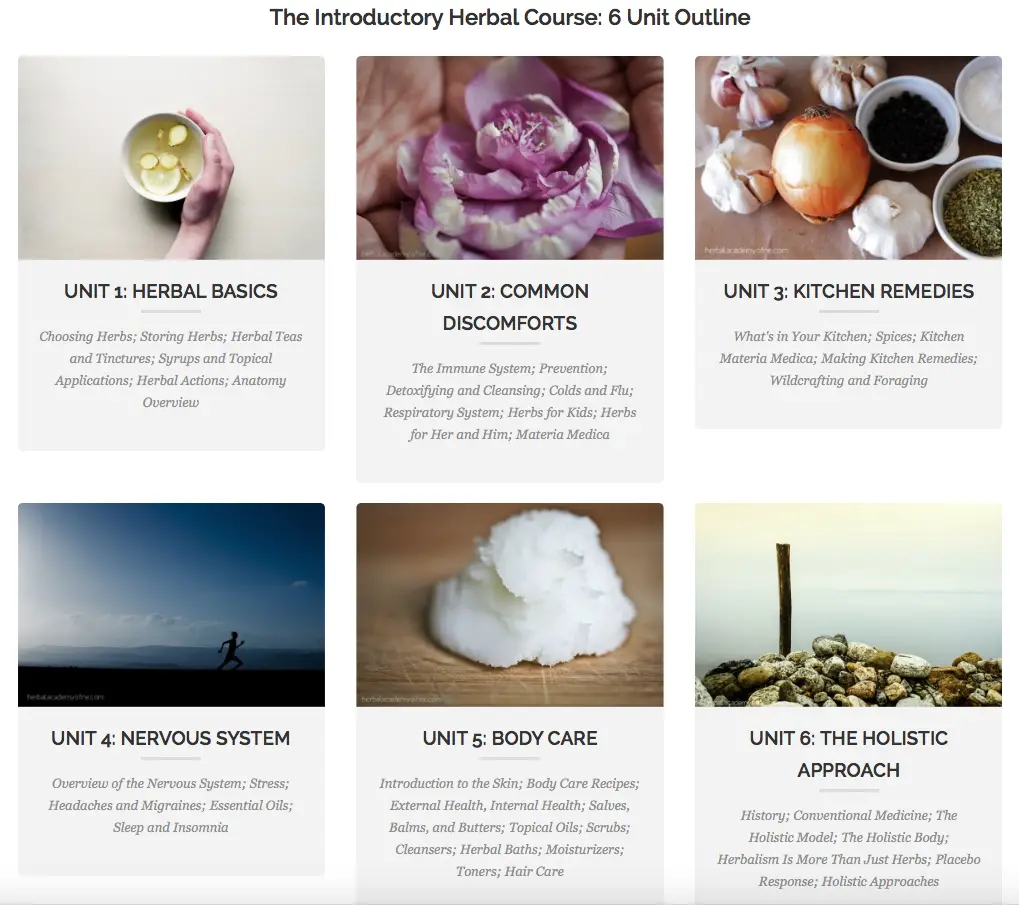Click the divider under Unit 5 heading

click(510, 758)
